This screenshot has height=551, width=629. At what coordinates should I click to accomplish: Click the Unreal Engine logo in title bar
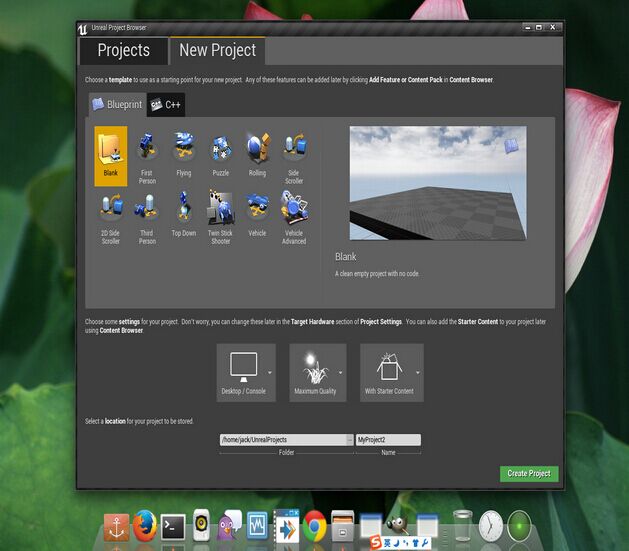pyautogui.click(x=83, y=29)
